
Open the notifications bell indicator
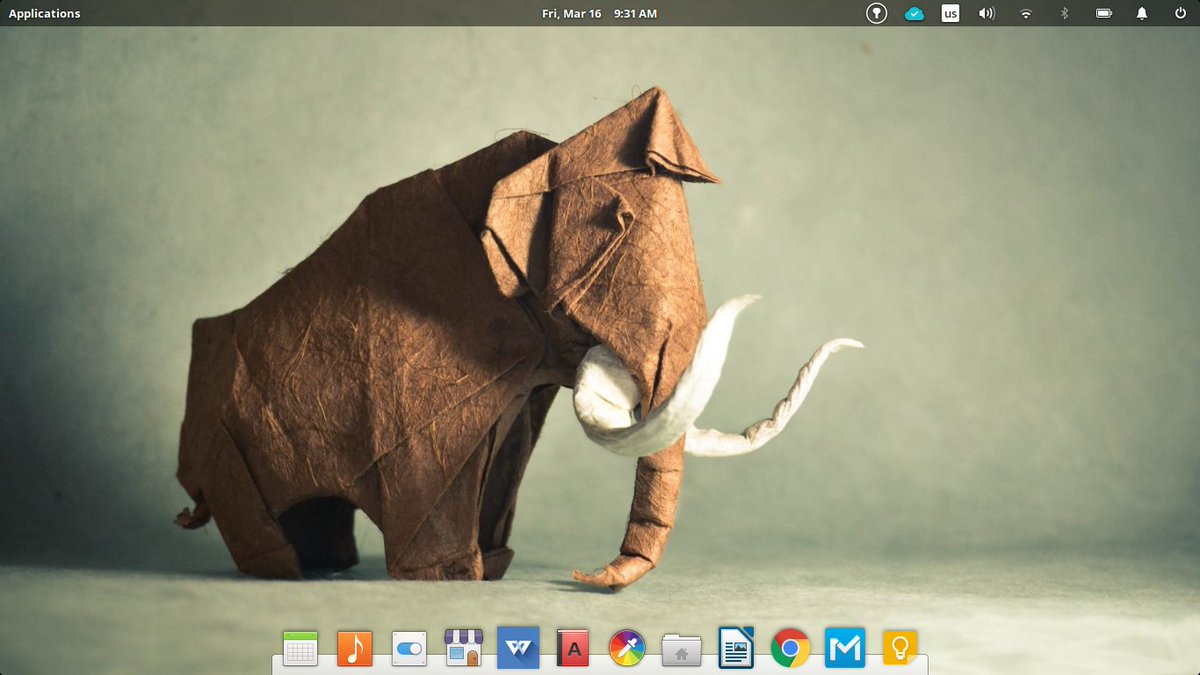(1141, 14)
